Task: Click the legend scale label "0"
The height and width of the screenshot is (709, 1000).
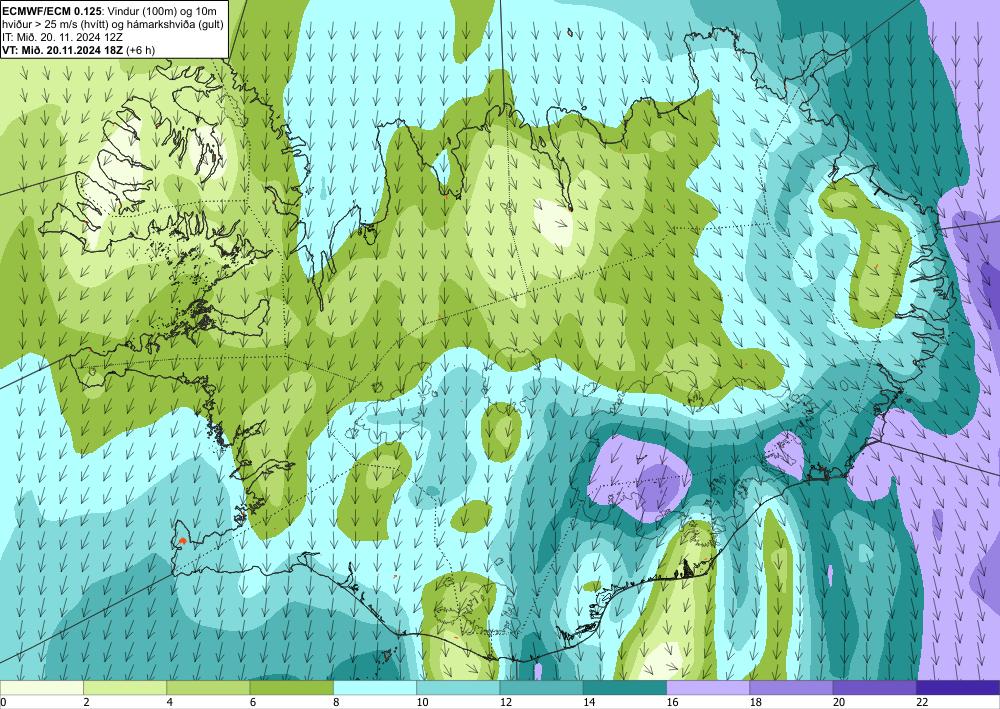Action: 3,702
